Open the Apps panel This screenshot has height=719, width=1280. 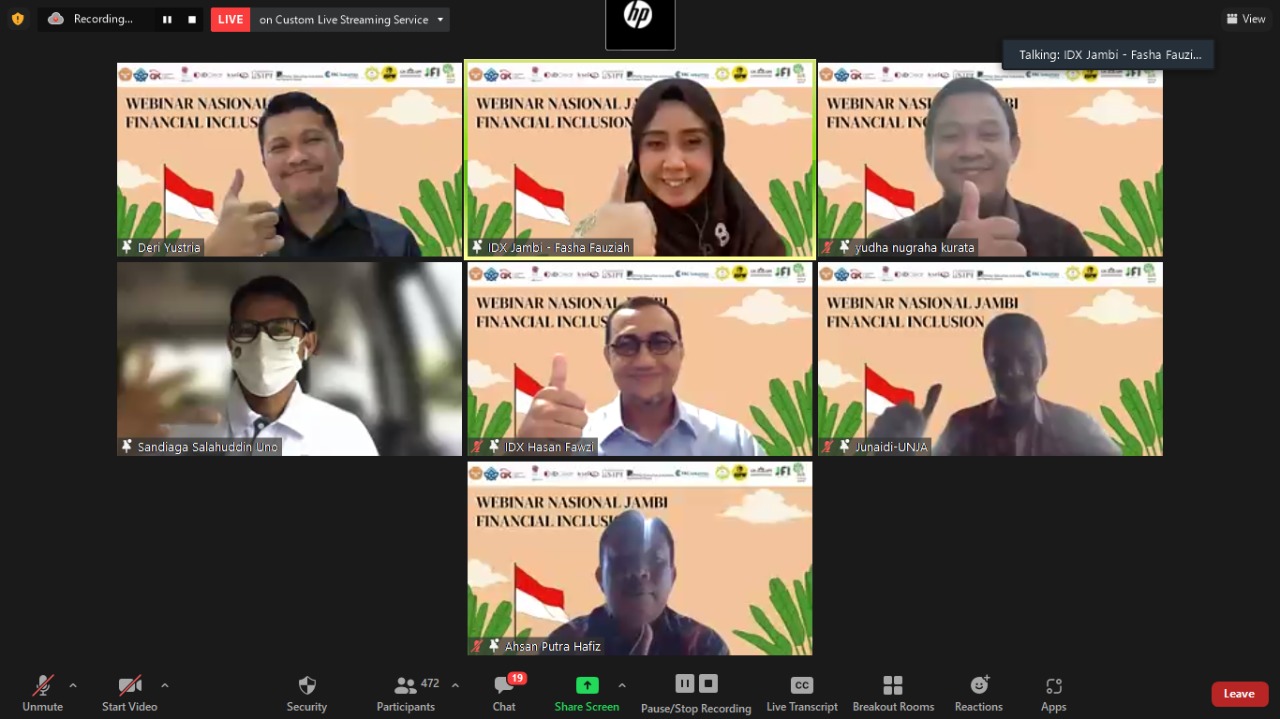(x=1053, y=692)
